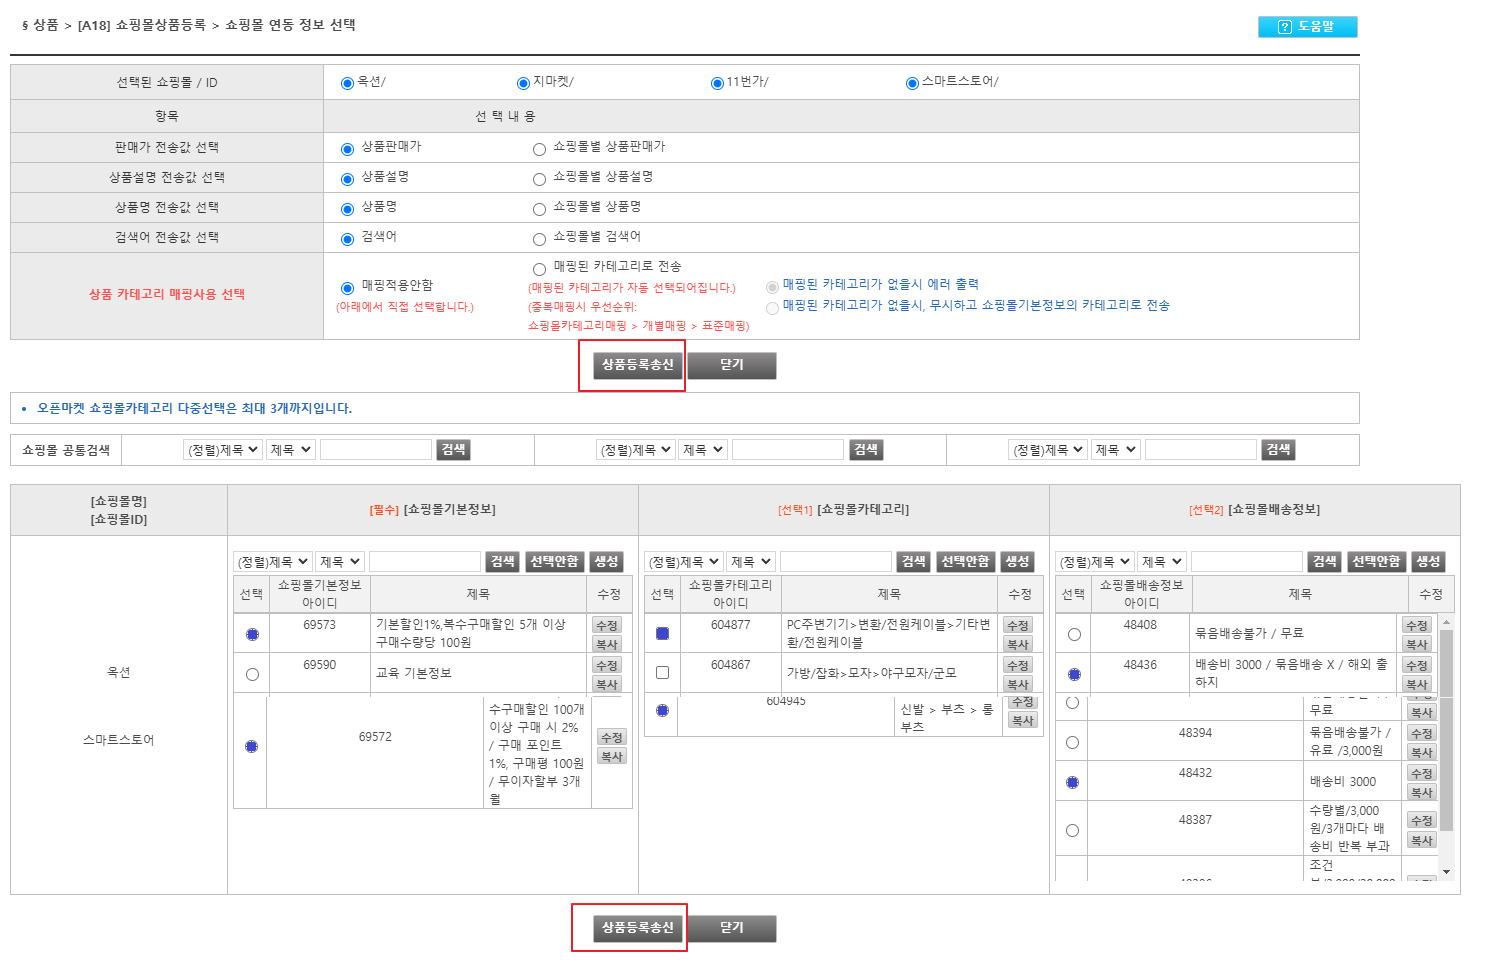Click 생성 in the 쇼핑몰기본정보 panel
The width and height of the screenshot is (1511, 965).
tap(606, 562)
